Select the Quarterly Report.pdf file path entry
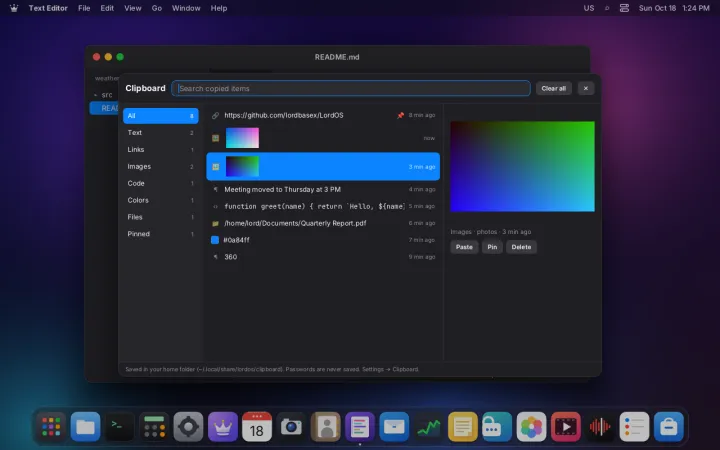Viewport: 720px width, 450px height. (x=323, y=224)
